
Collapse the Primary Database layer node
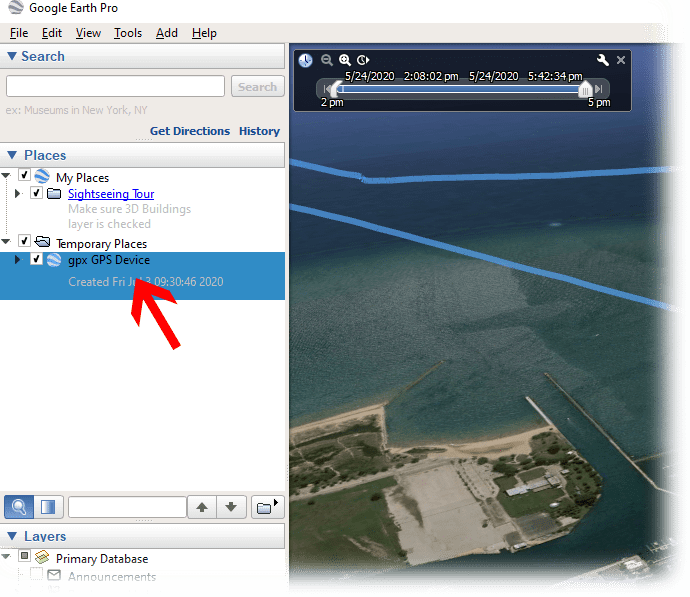[6, 557]
